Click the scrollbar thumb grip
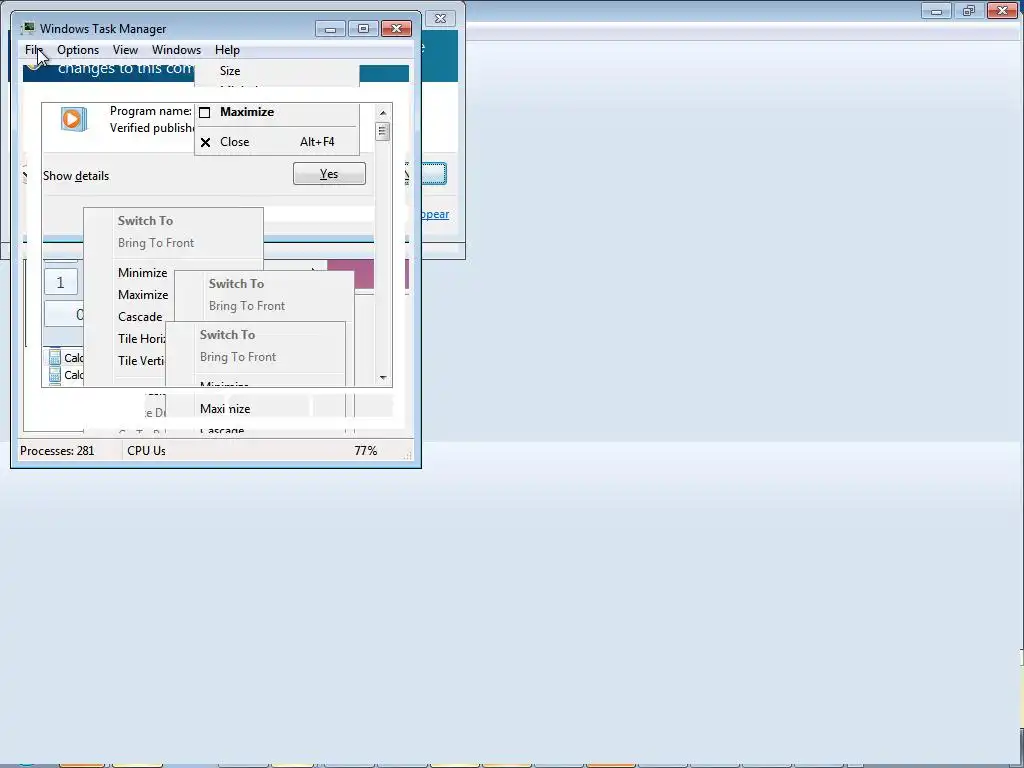This screenshot has width=1024, height=768. (383, 131)
